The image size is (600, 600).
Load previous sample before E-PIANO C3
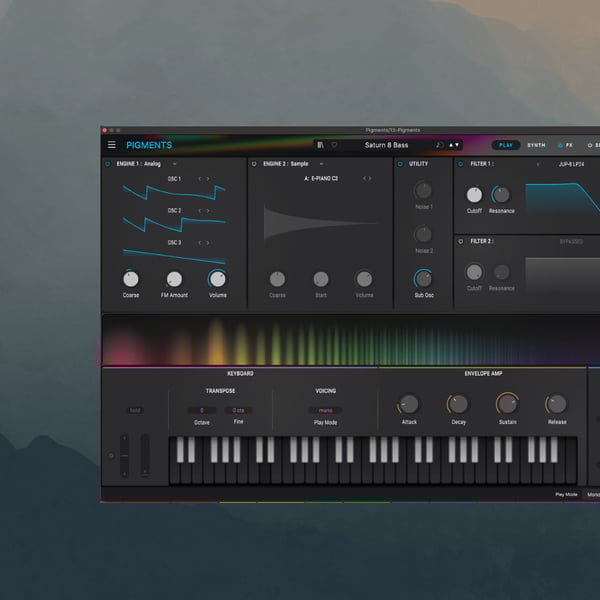(x=364, y=178)
